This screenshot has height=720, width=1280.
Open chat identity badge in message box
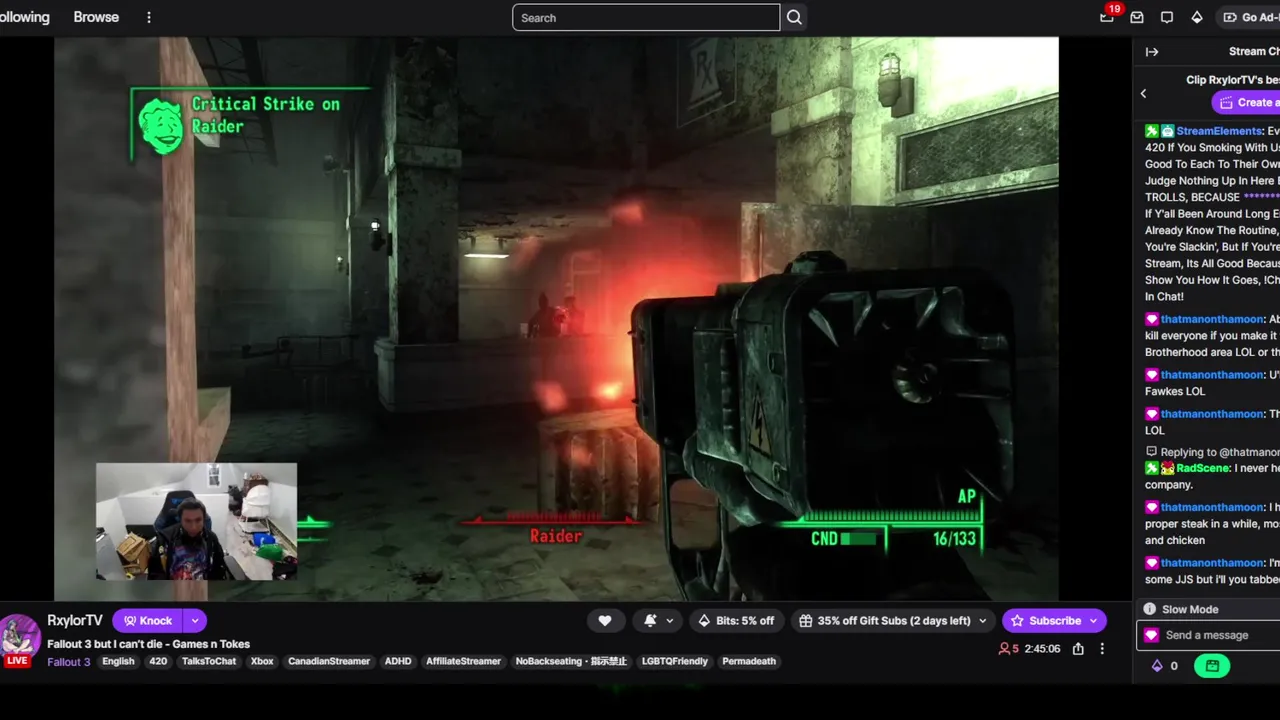pos(1151,635)
